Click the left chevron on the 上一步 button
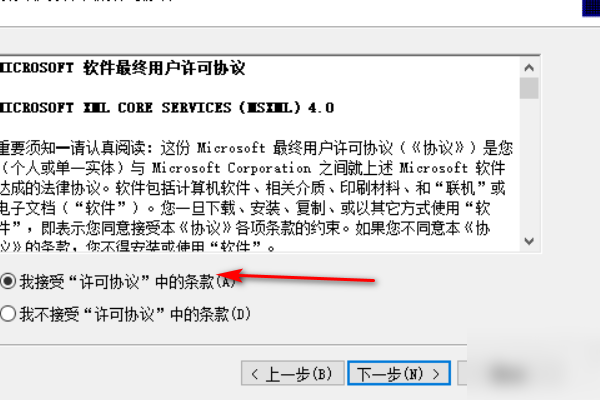Image resolution: width=600 pixels, height=400 pixels. (255, 374)
